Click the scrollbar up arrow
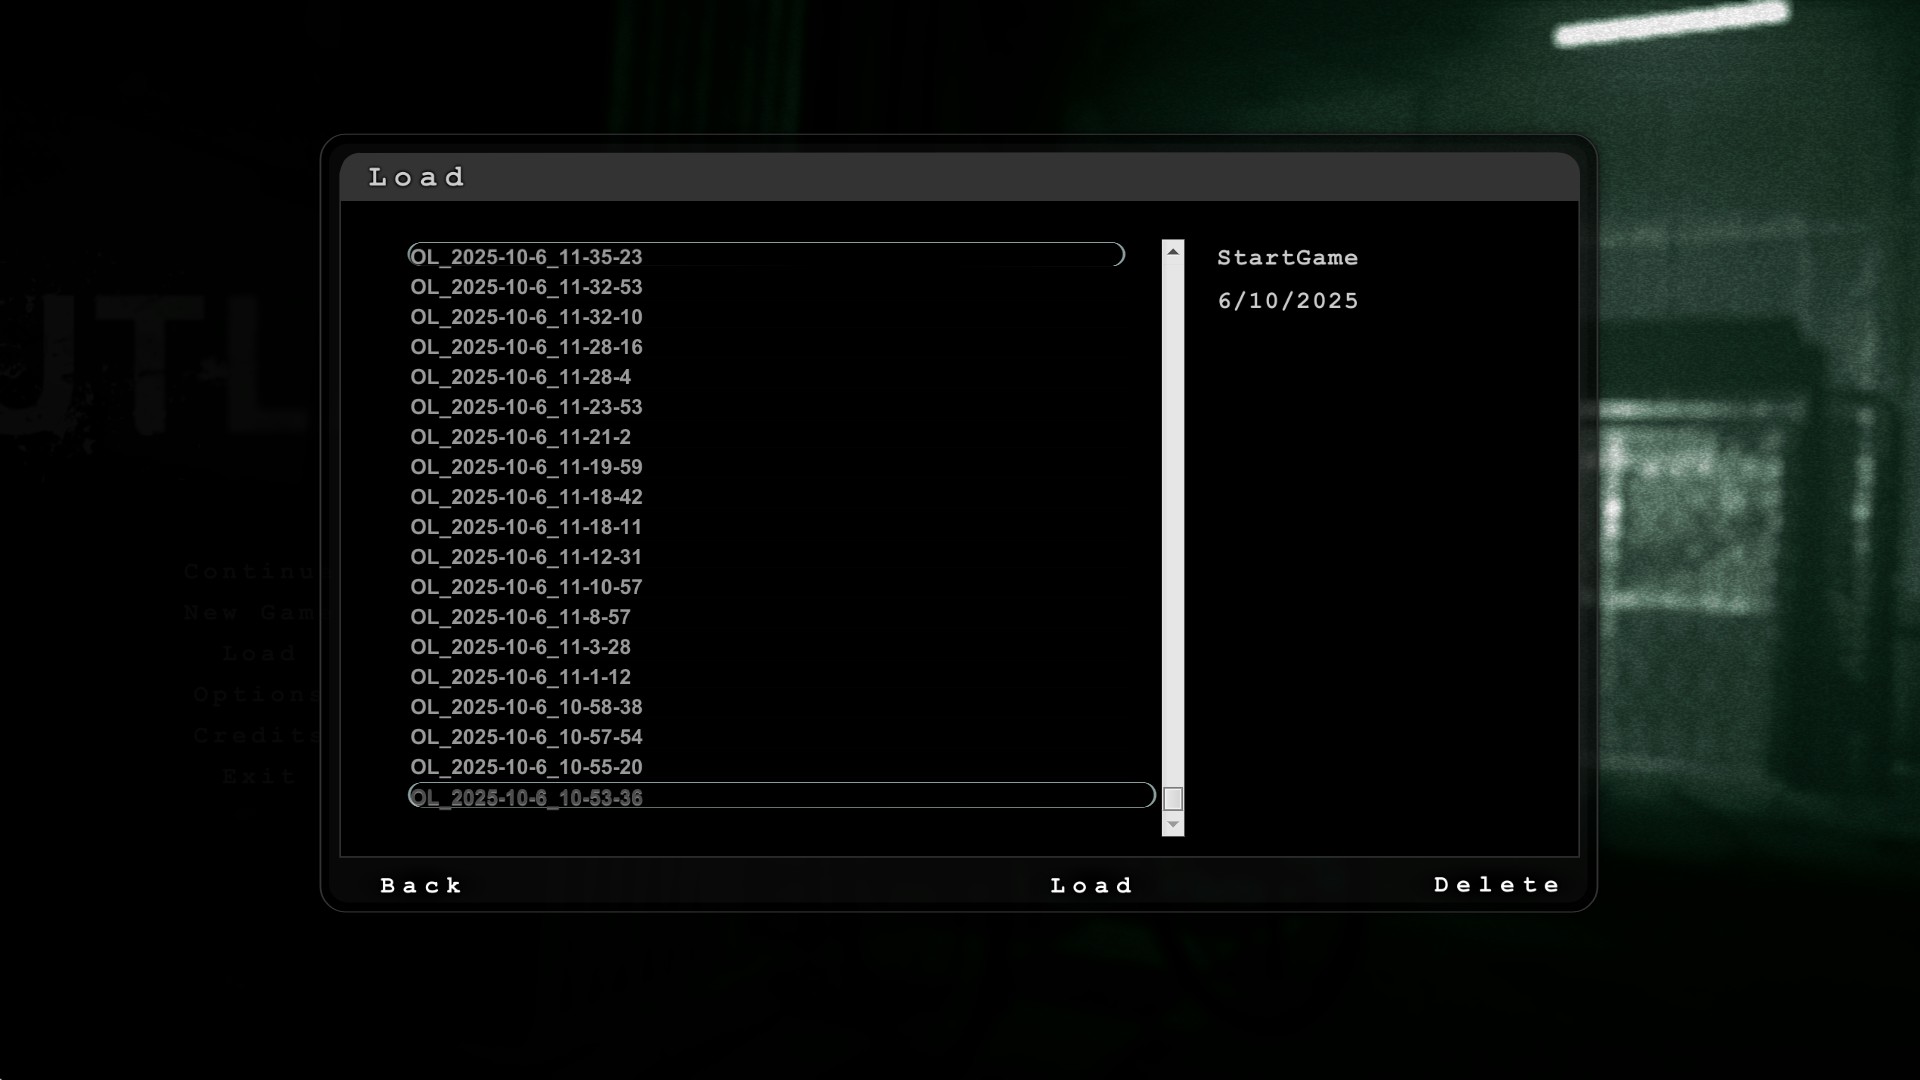 [1173, 251]
